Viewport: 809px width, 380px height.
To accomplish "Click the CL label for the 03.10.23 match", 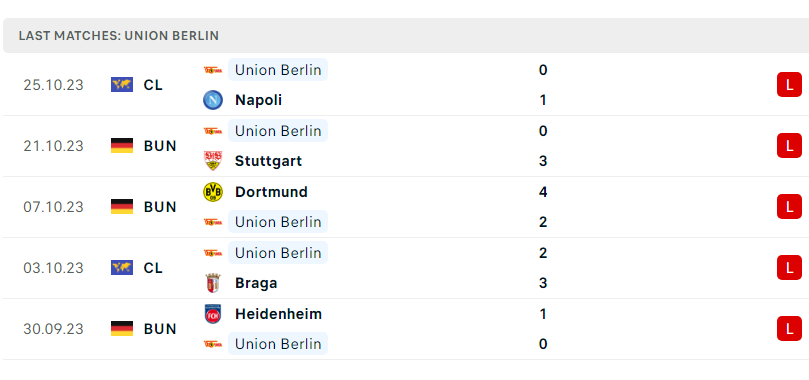I will (x=153, y=268).
